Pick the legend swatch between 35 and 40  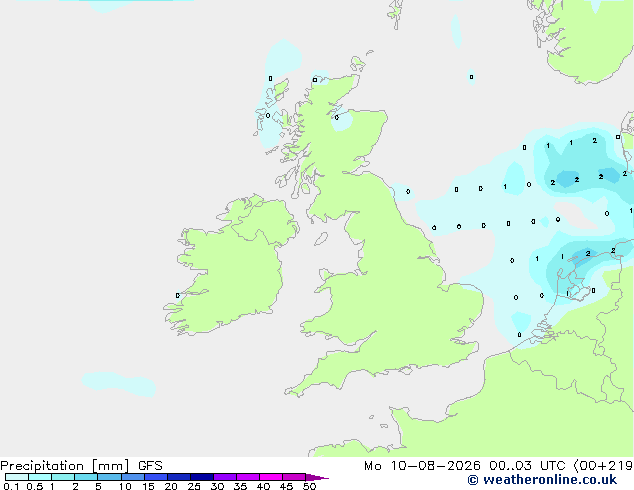pyautogui.click(x=247, y=477)
